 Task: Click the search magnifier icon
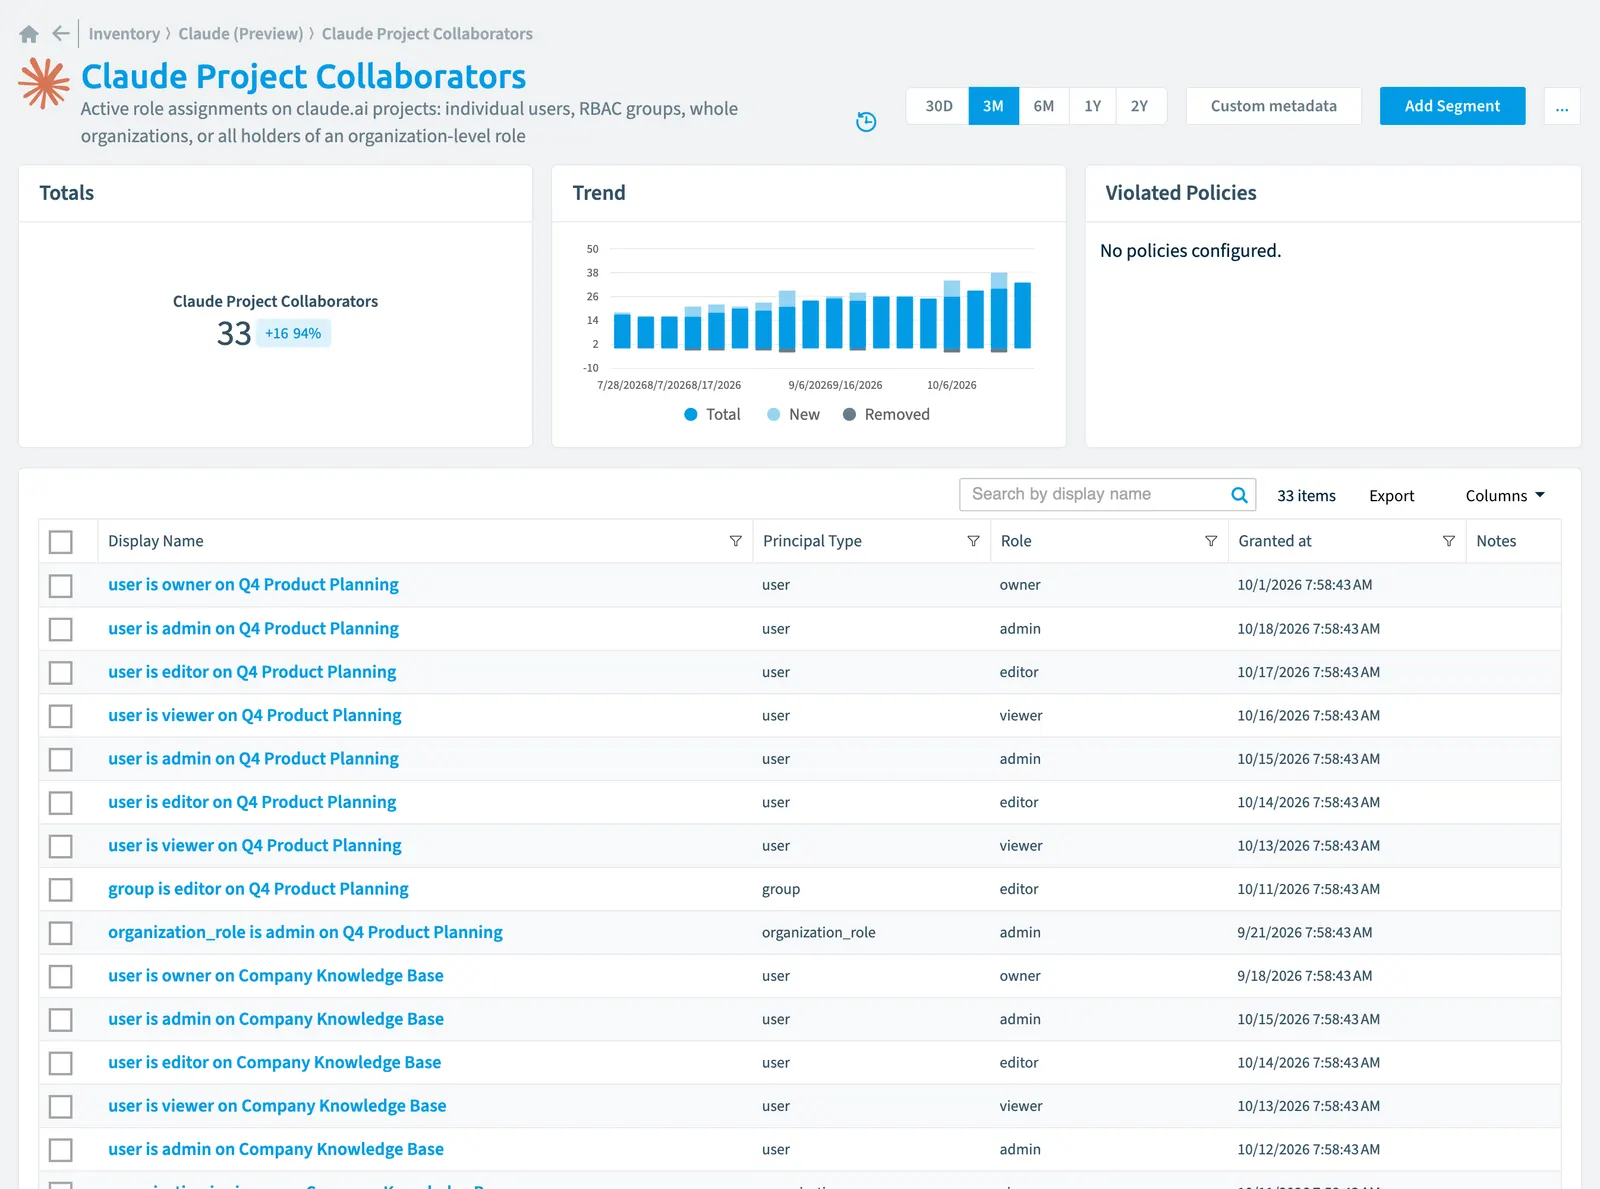coord(1239,495)
